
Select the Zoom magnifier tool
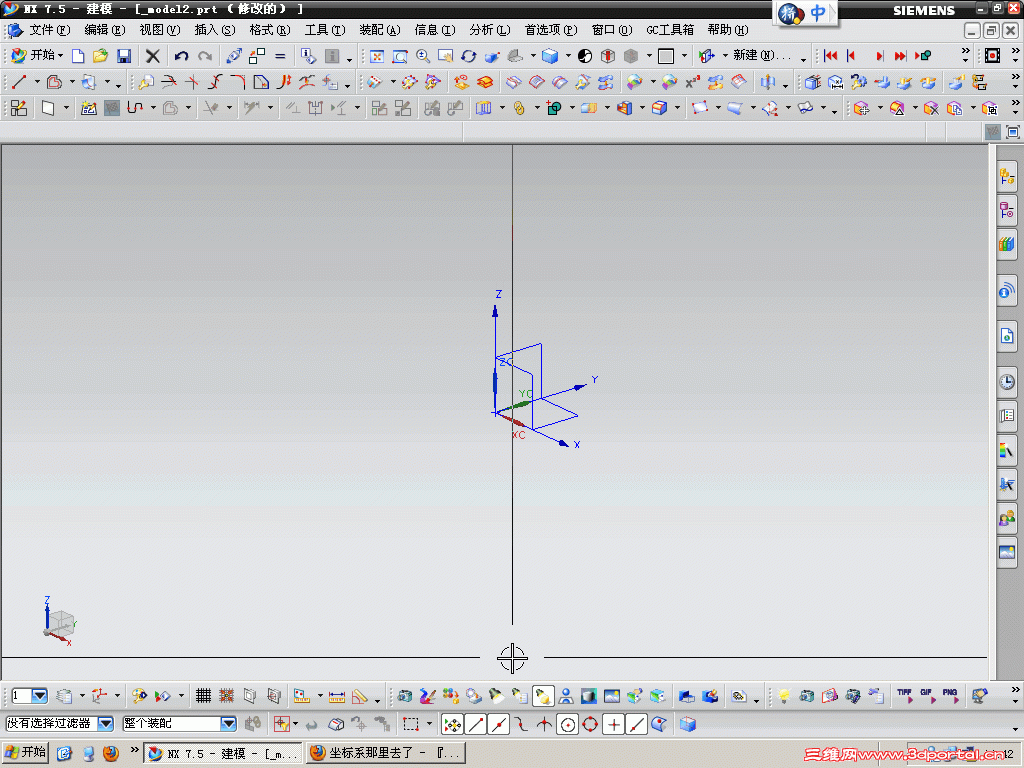pyautogui.click(x=423, y=56)
